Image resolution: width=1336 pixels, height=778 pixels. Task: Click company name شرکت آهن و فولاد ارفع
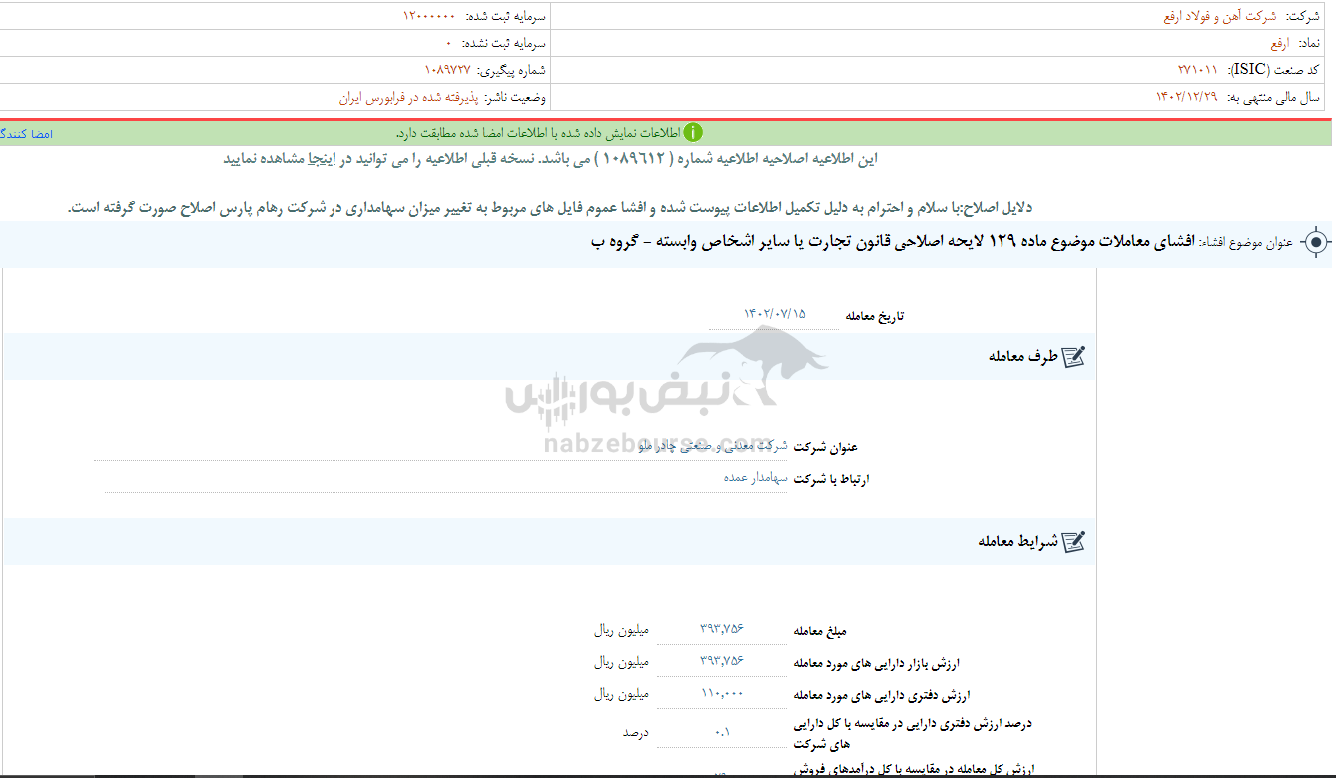(x=1219, y=16)
